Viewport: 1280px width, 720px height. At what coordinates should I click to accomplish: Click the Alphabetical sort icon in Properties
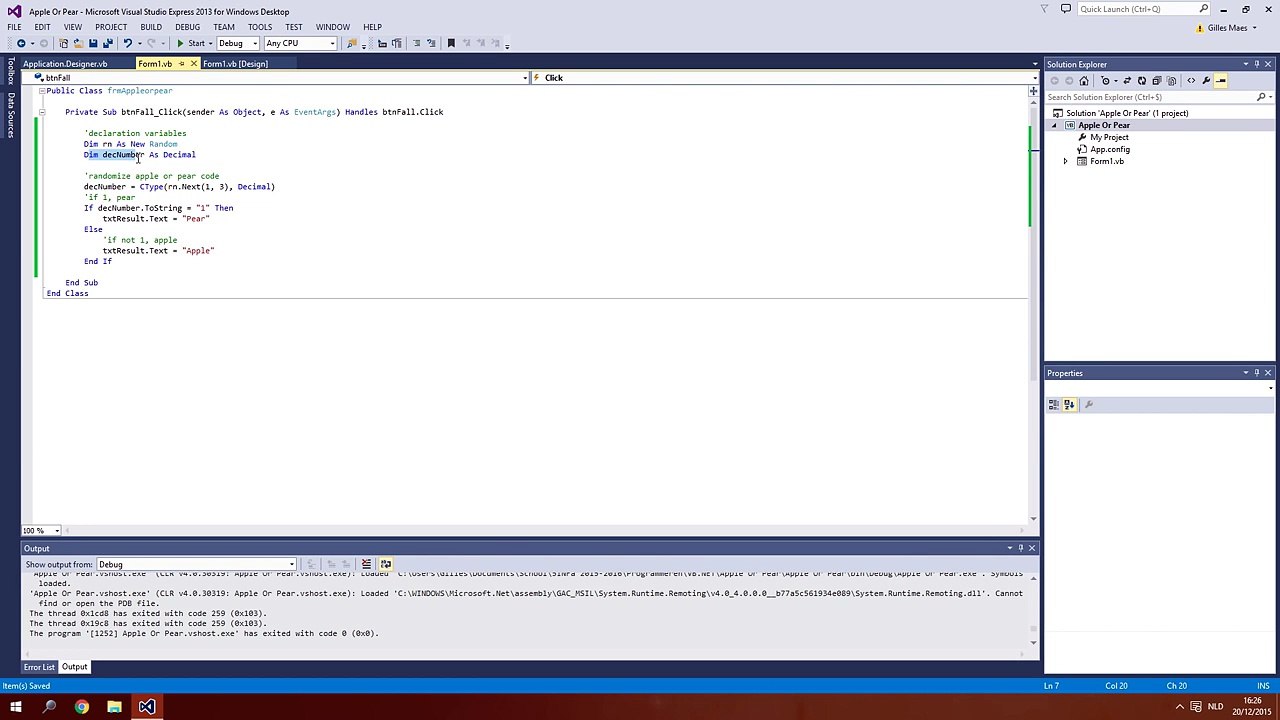1069,405
